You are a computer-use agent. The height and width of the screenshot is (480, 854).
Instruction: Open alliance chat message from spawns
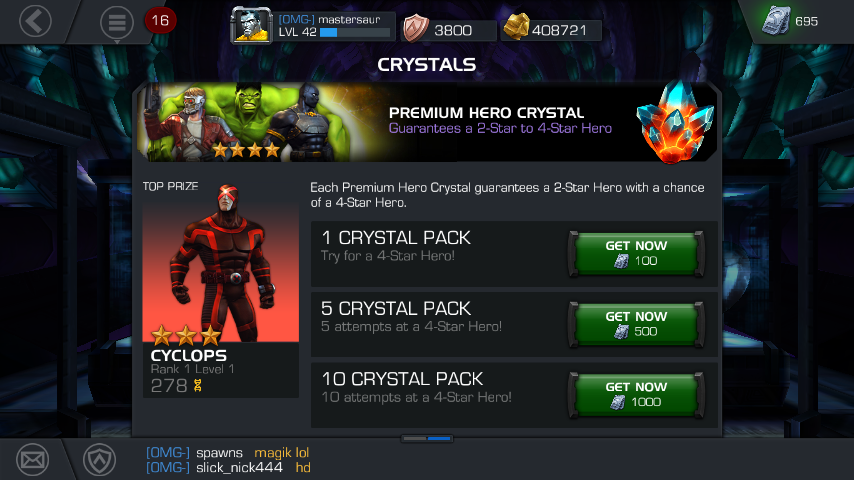[x=228, y=453]
